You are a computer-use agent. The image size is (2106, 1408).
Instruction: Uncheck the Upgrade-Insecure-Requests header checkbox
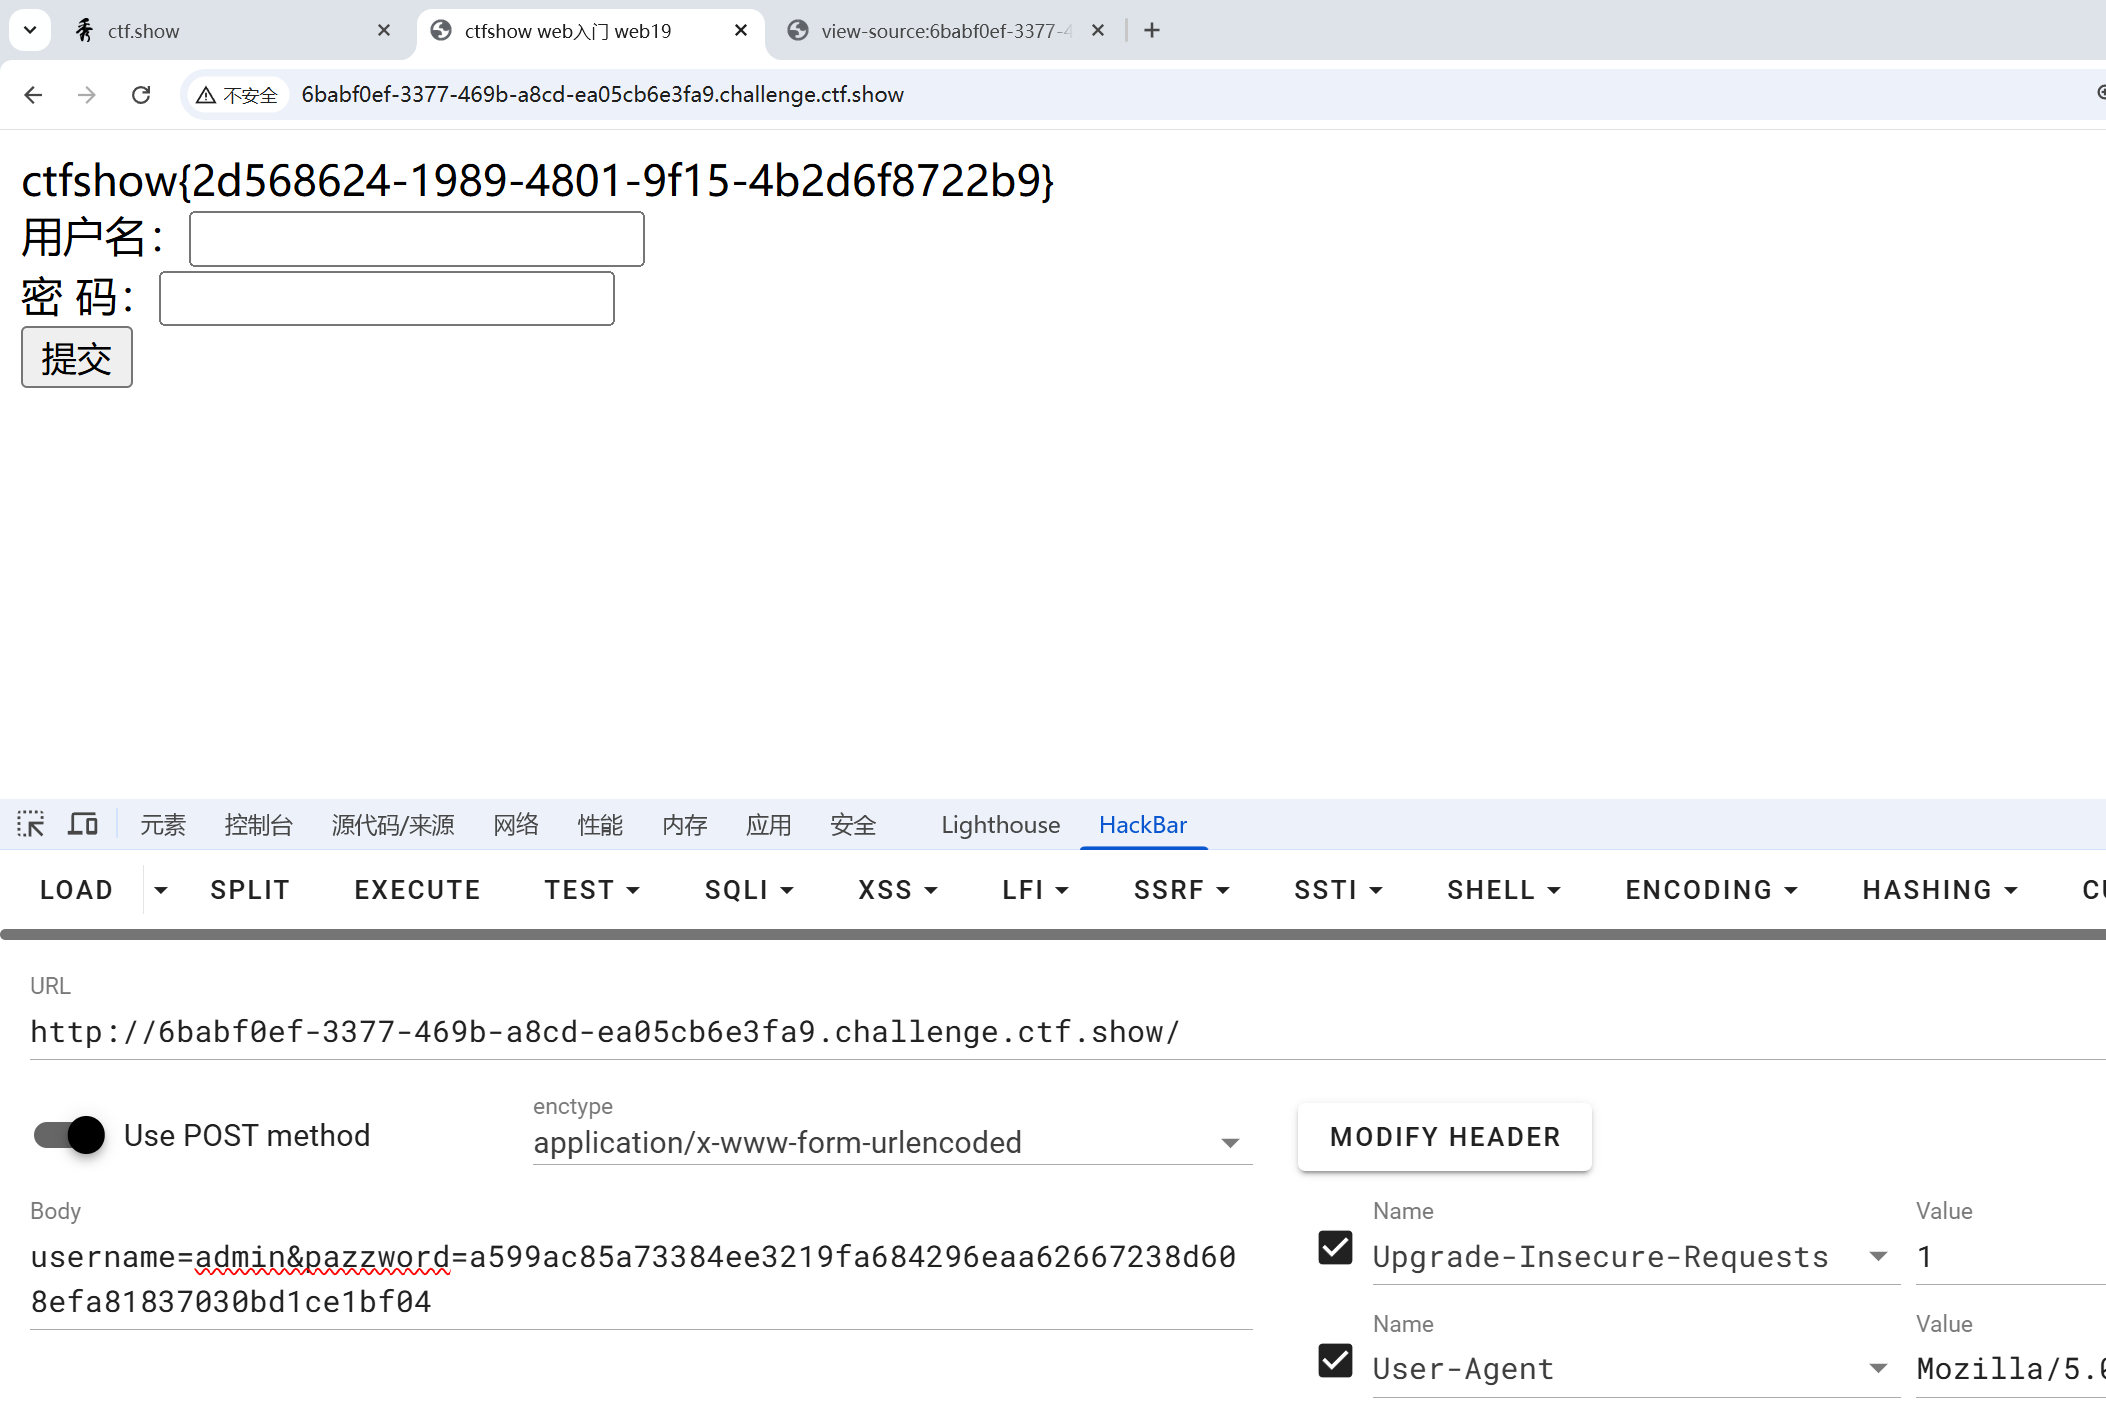coord(1335,1248)
